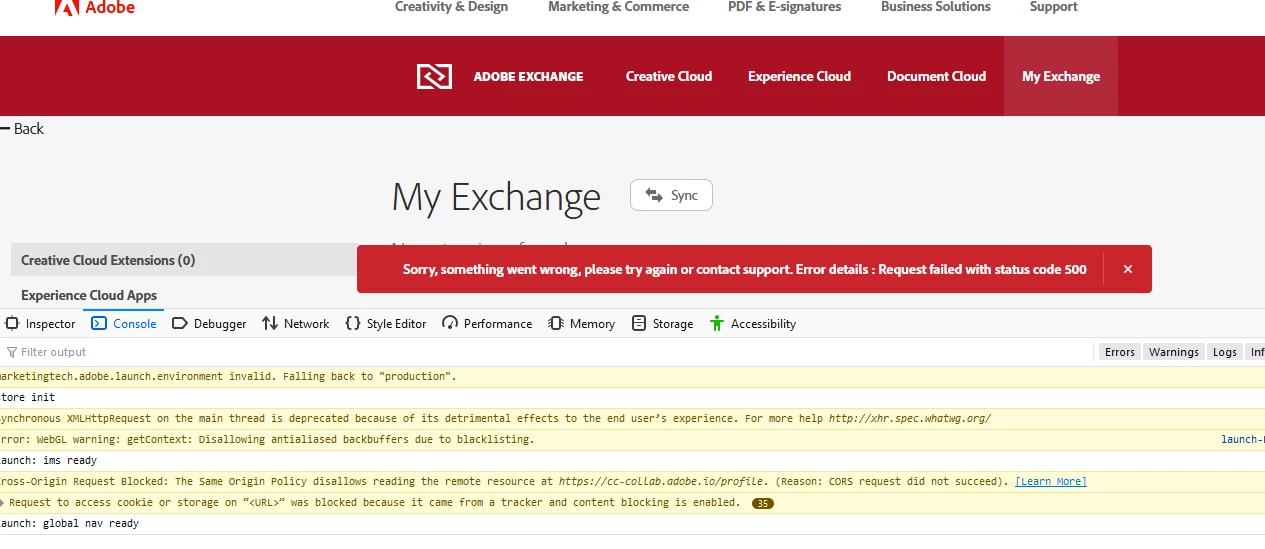
Task: Toggle the Errors console filter
Action: (1119, 352)
